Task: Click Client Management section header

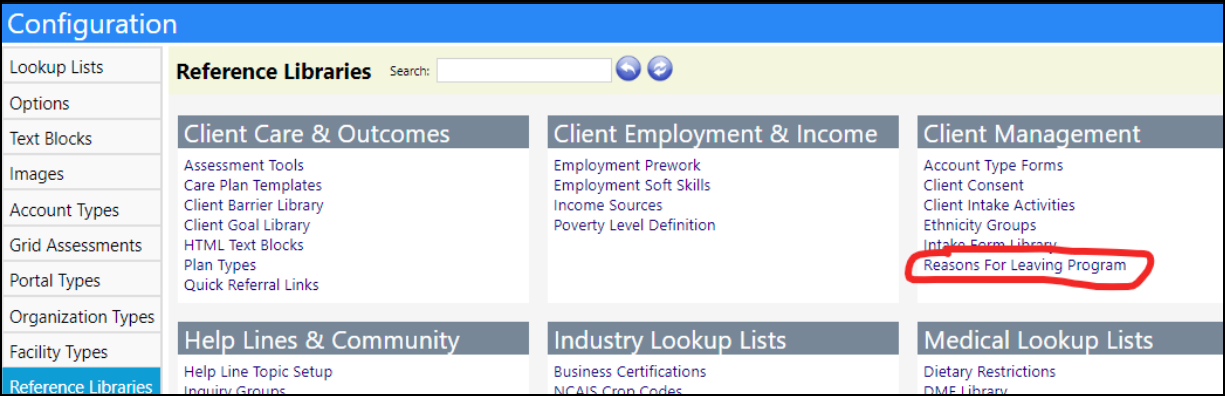Action: [x=1070, y=133]
